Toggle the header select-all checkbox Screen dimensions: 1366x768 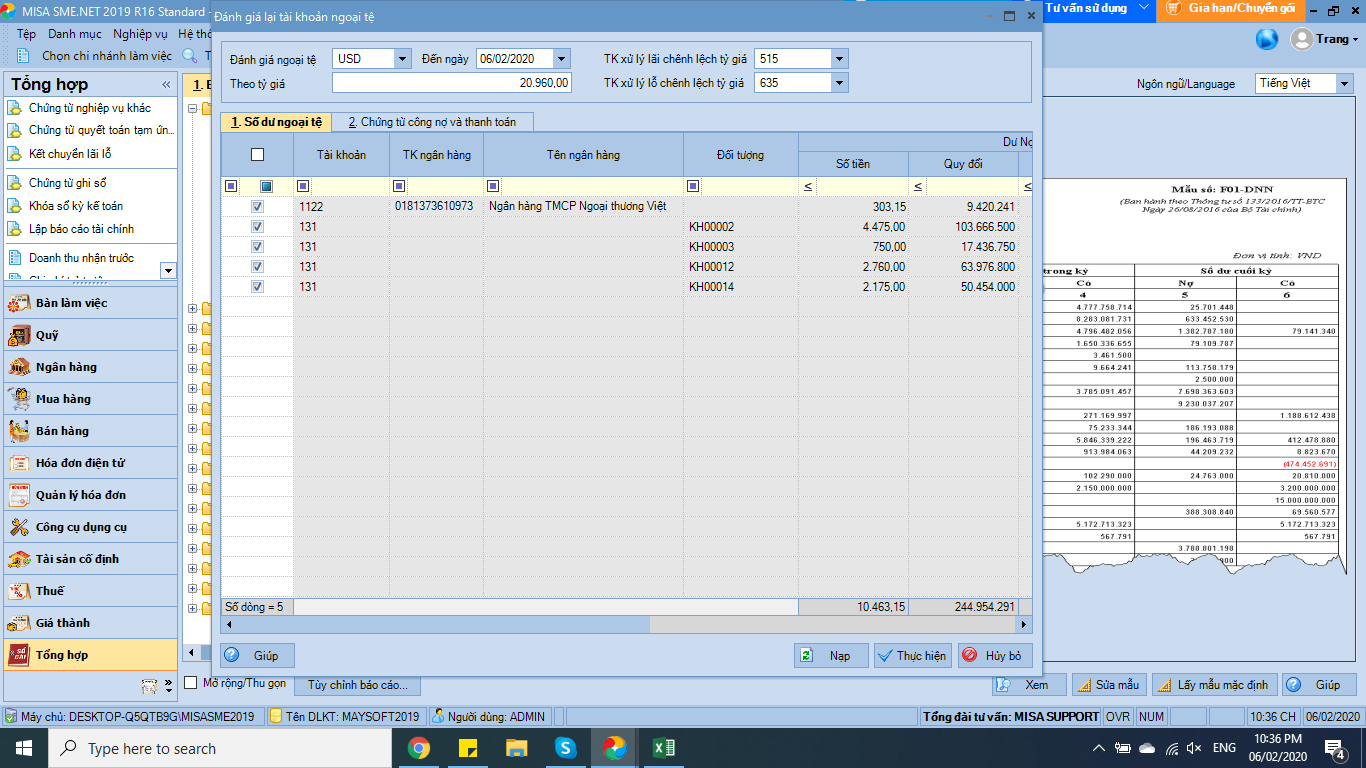click(257, 154)
